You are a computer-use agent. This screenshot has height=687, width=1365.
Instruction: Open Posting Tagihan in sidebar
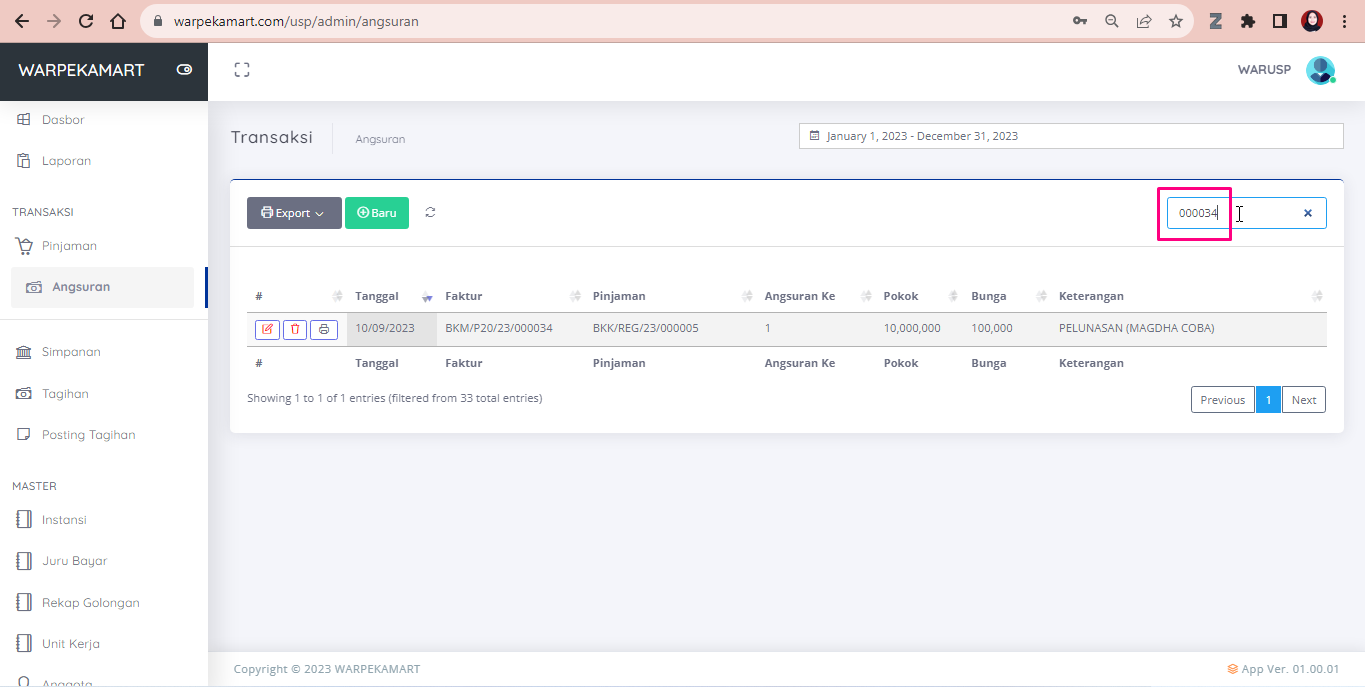click(88, 435)
